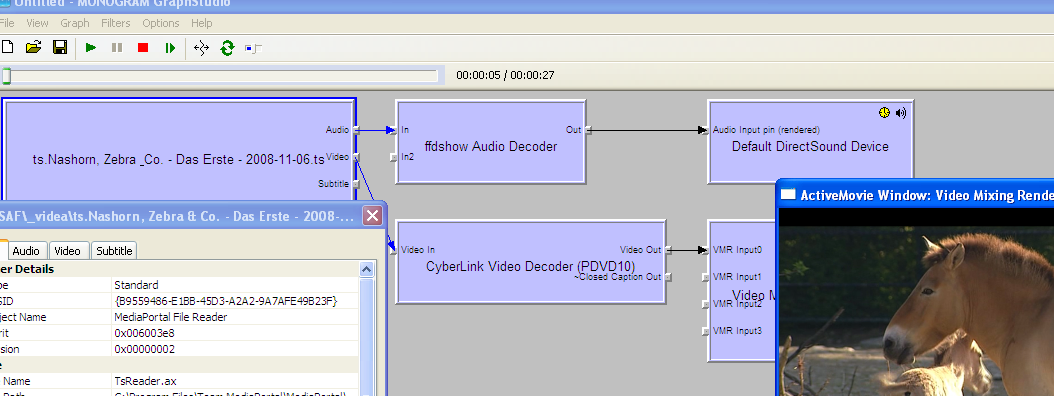Click the playback time readout 00:00:05 / 00:00:27
Screen dimensions: 1054x396
(505, 75)
